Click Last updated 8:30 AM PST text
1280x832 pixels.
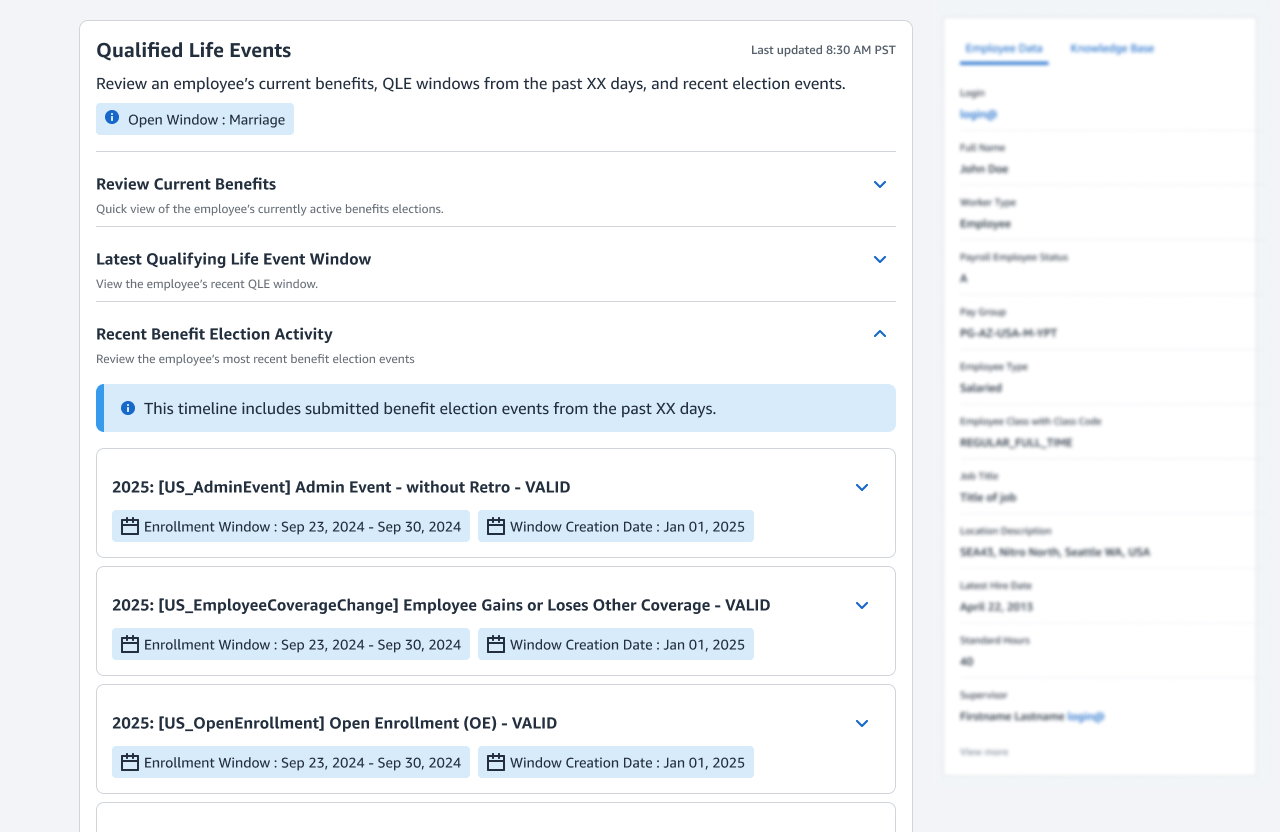(x=823, y=50)
